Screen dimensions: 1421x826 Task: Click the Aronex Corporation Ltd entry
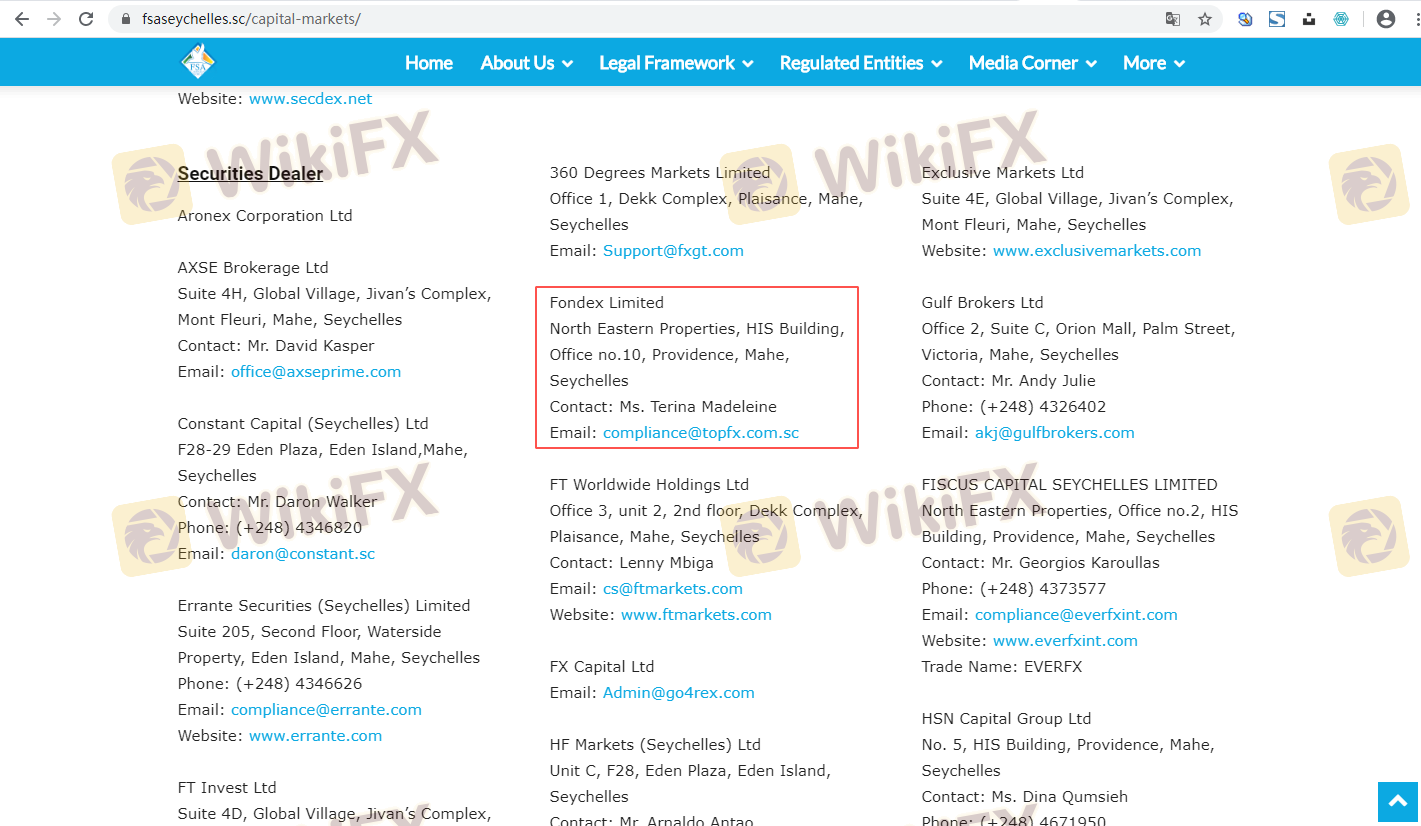[x=265, y=216]
